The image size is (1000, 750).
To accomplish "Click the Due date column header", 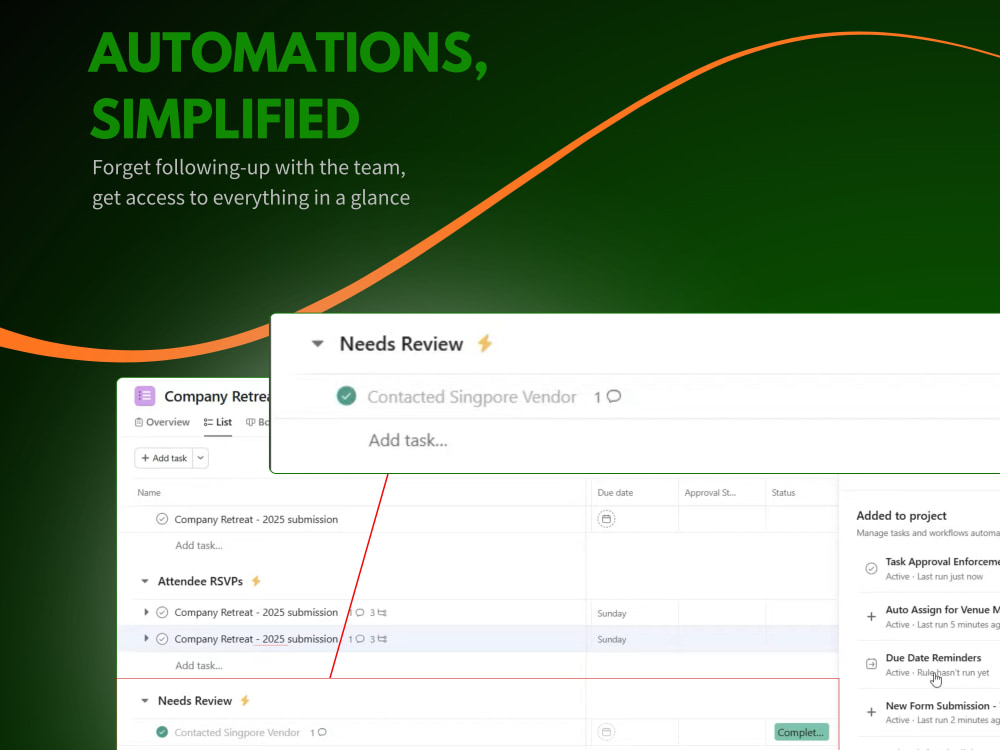I will point(615,492).
